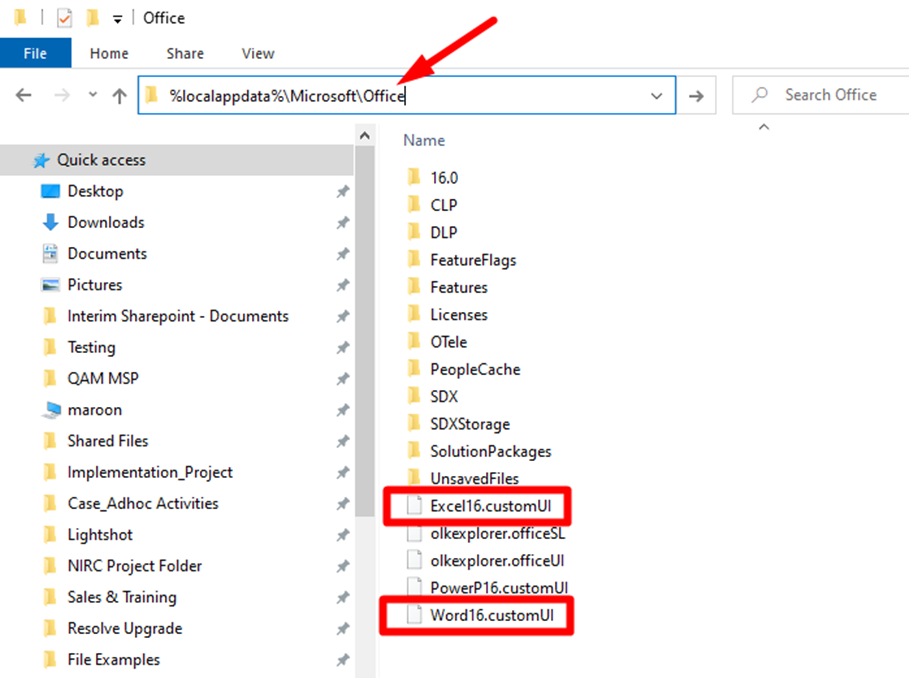Viewport: 909px width, 678px height.
Task: Open the address bar history dropdown
Action: tap(655, 94)
